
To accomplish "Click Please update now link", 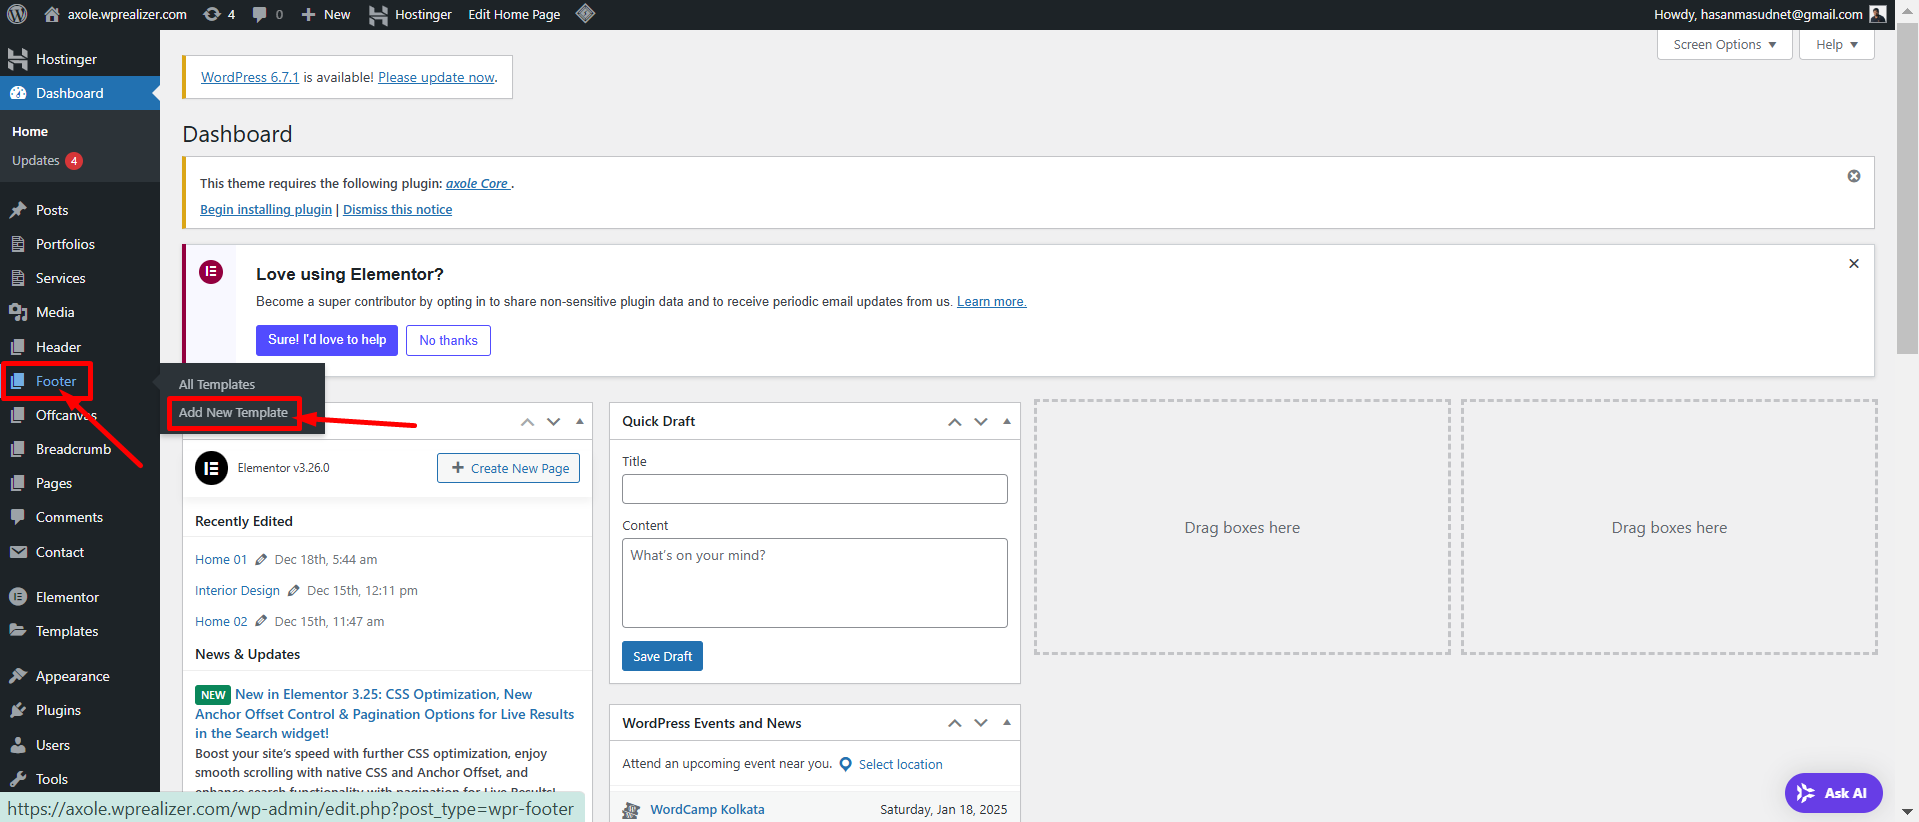I will (x=436, y=77).
